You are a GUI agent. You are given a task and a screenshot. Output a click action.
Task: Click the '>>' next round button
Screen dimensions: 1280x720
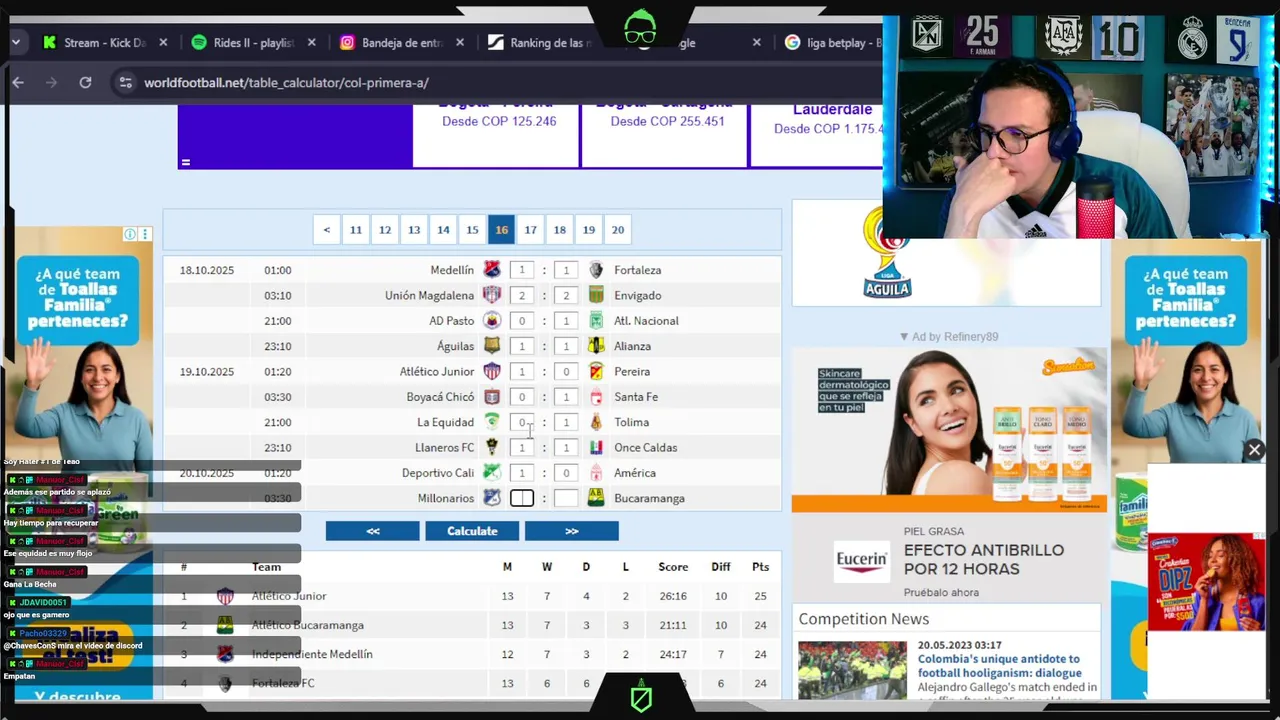[572, 531]
